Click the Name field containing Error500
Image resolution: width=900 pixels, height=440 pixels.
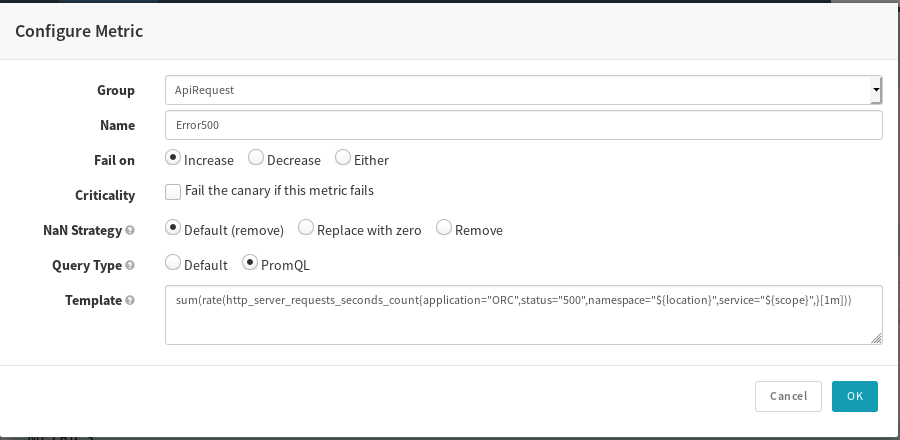click(x=523, y=125)
